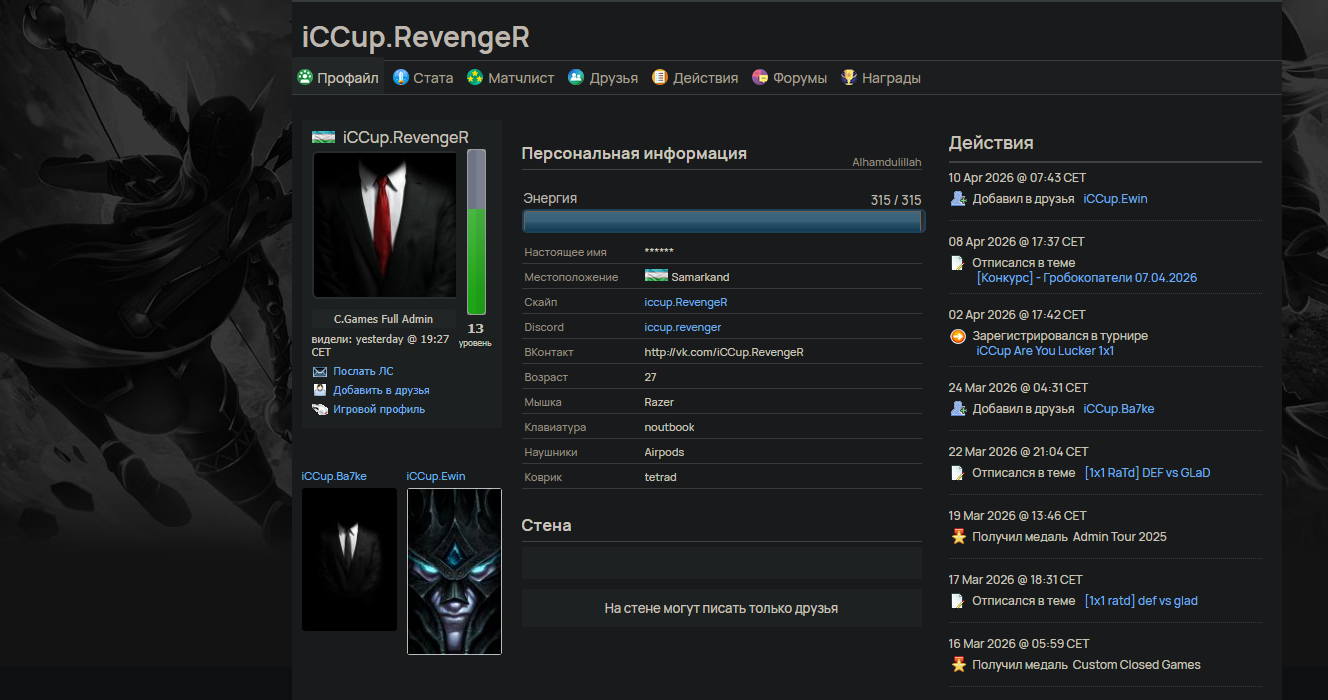Click the green paw Профайл icon
The width and height of the screenshot is (1328, 700).
pyautogui.click(x=306, y=77)
